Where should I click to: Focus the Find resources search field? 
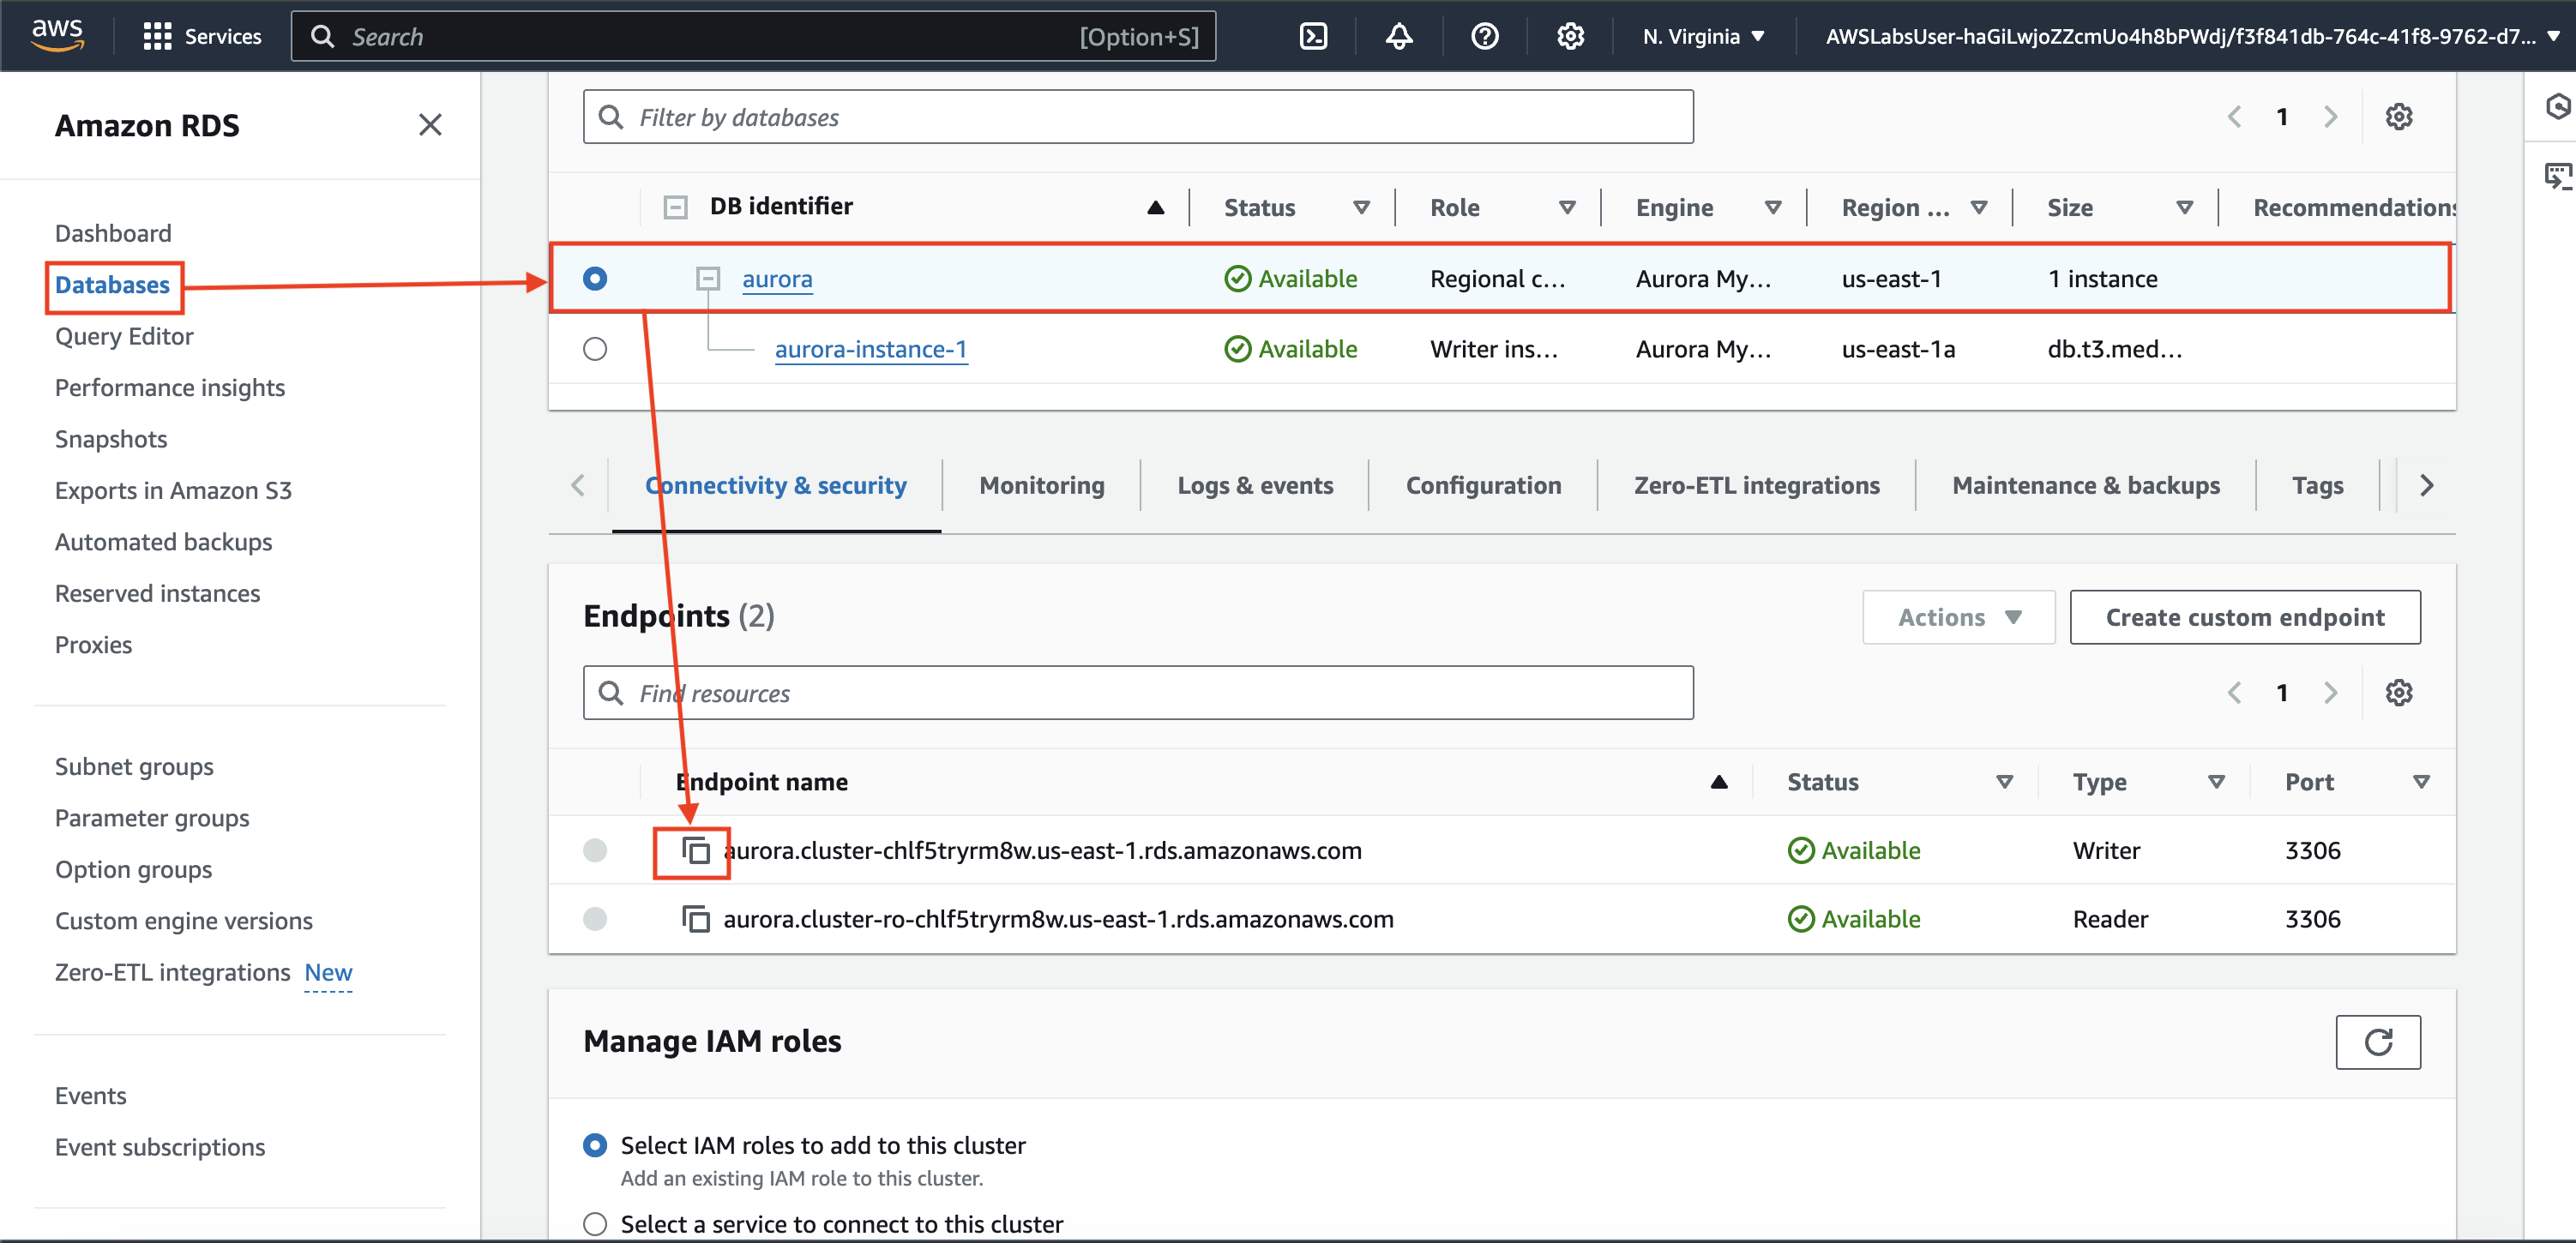click(x=1138, y=693)
